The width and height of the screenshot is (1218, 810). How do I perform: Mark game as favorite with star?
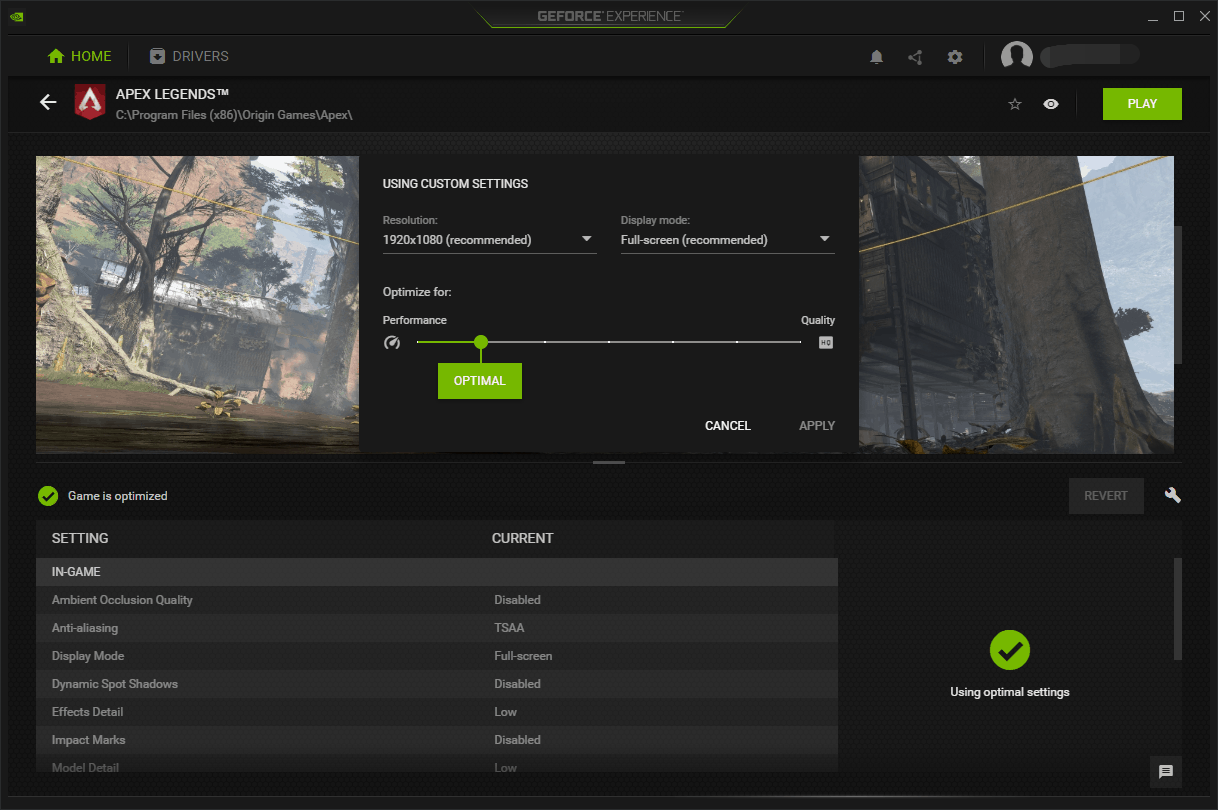[1015, 104]
